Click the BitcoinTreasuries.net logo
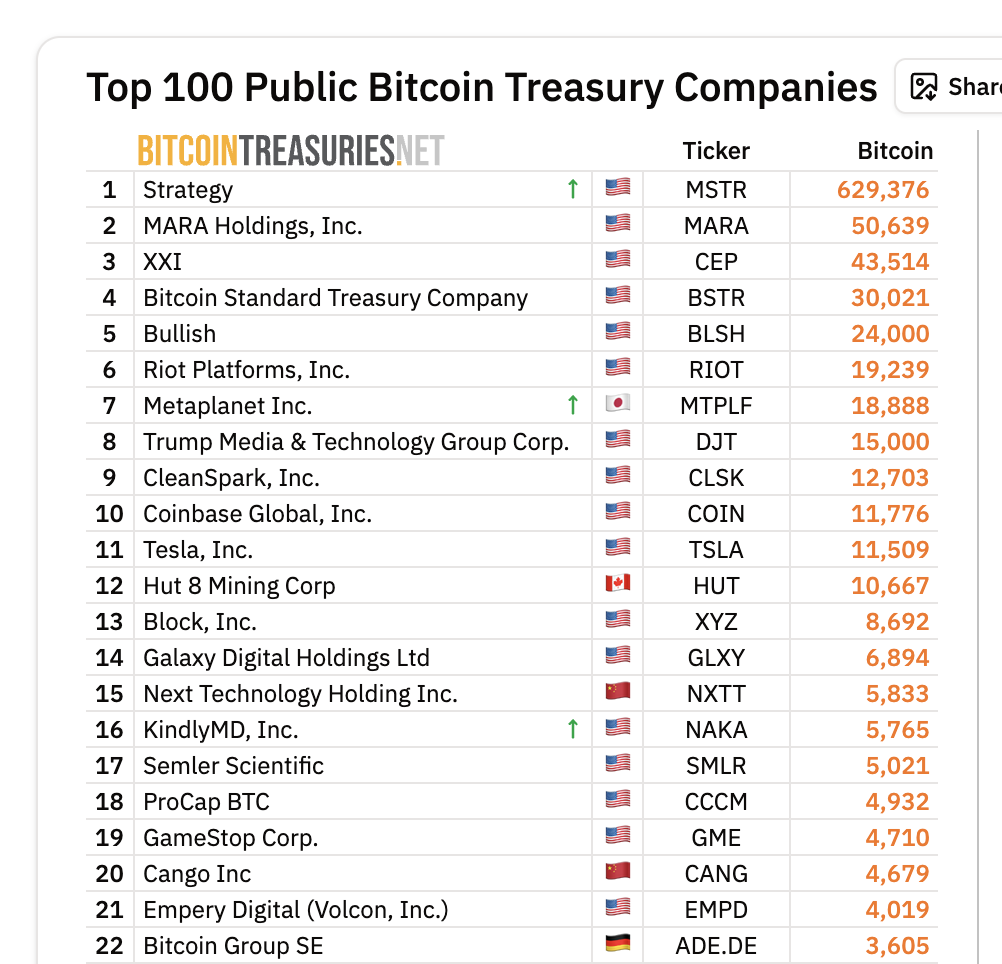This screenshot has height=964, width=1002. click(291, 149)
